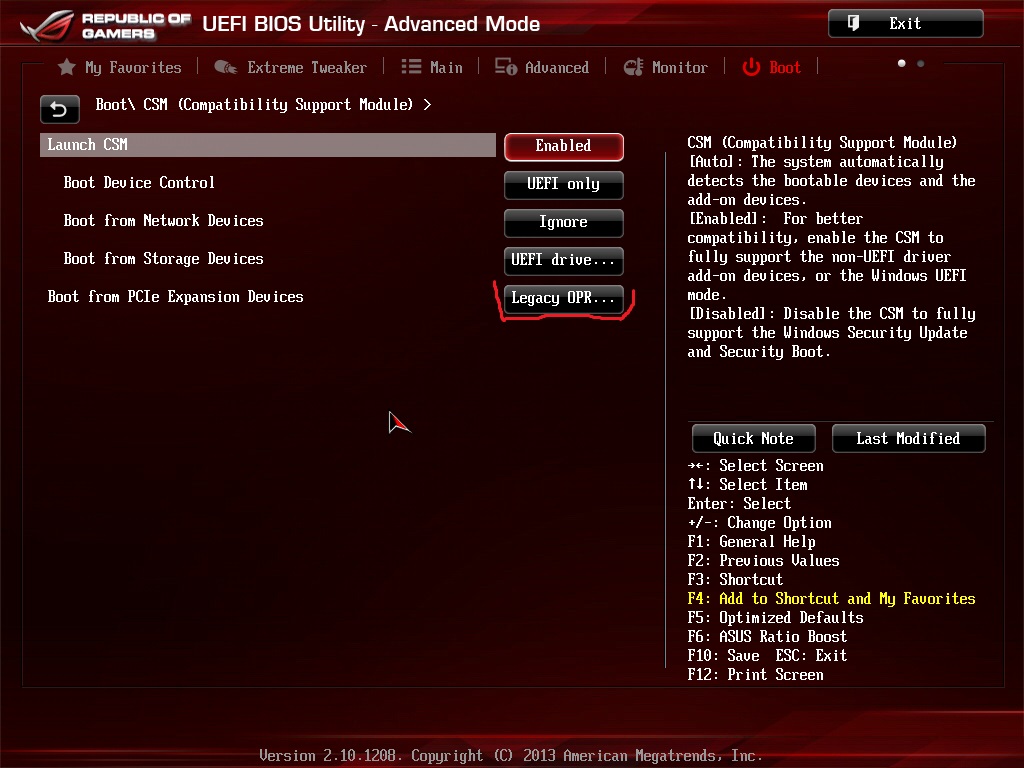
Task: Open Quick Note
Action: (753, 438)
